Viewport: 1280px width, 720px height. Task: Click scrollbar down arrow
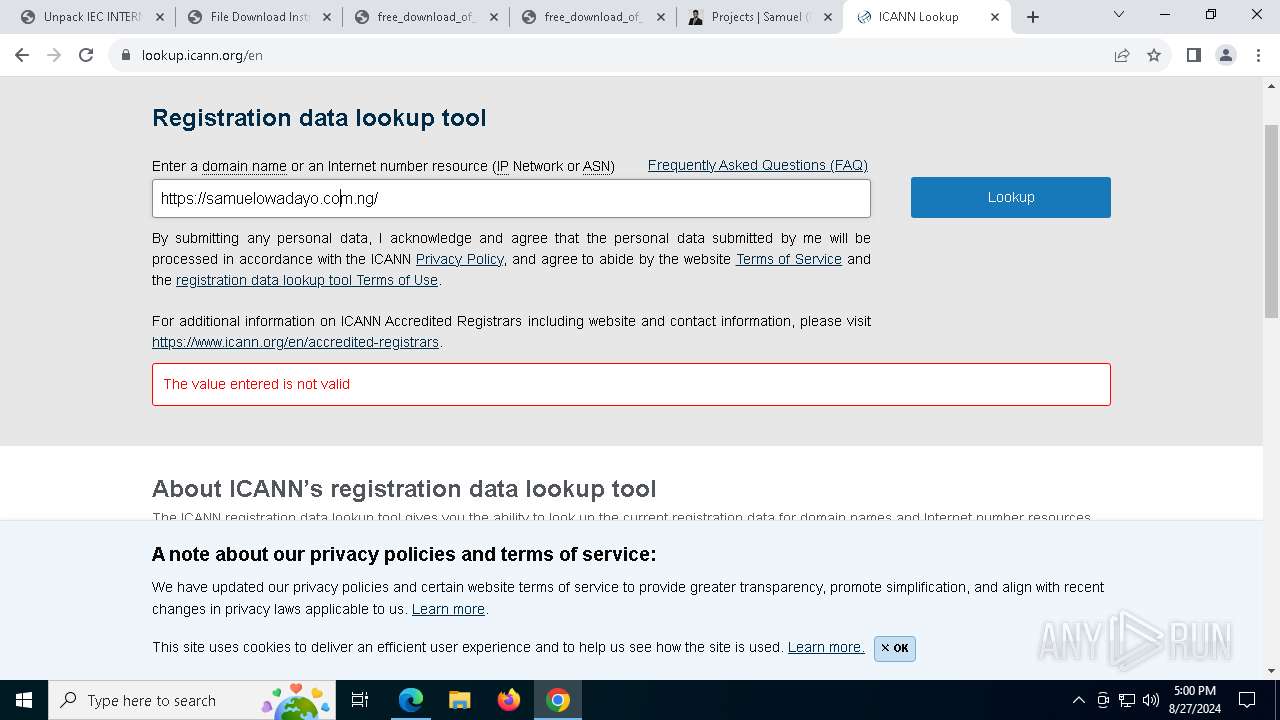(1271, 671)
